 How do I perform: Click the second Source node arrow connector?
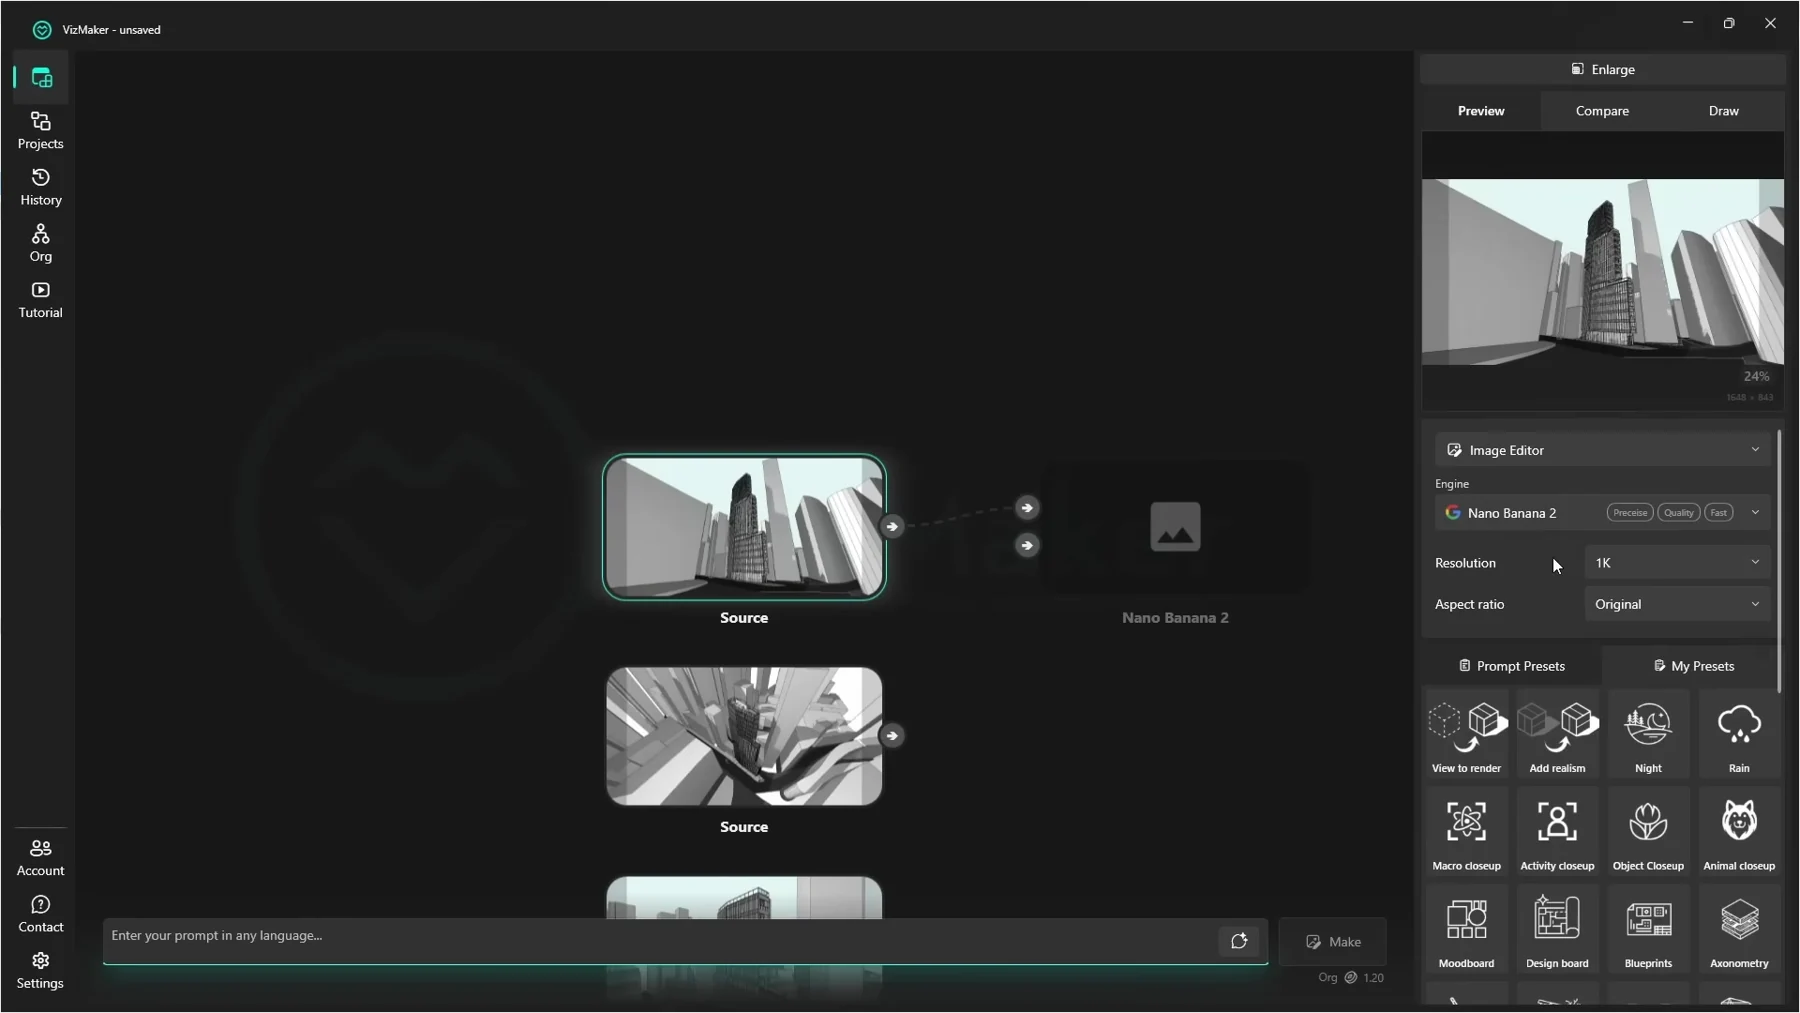(x=892, y=736)
